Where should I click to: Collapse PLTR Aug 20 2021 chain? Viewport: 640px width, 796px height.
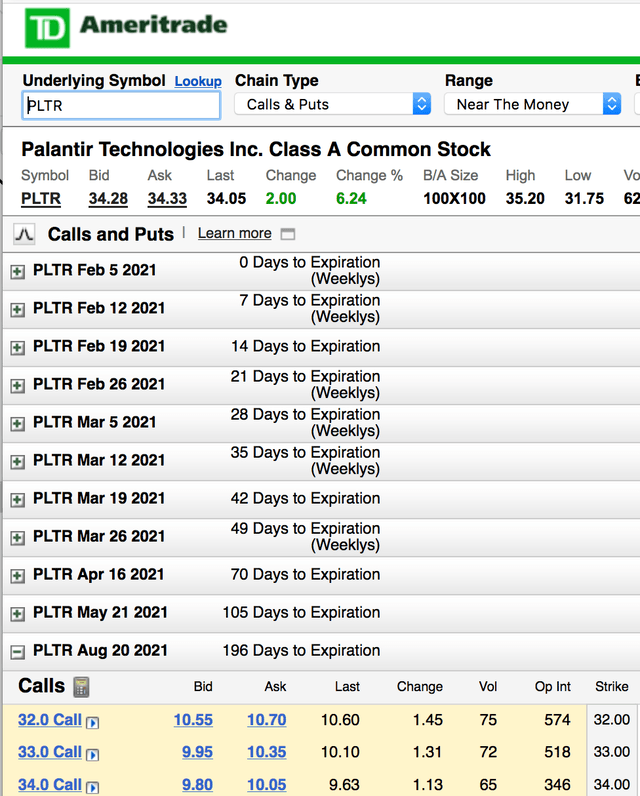click(x=17, y=652)
